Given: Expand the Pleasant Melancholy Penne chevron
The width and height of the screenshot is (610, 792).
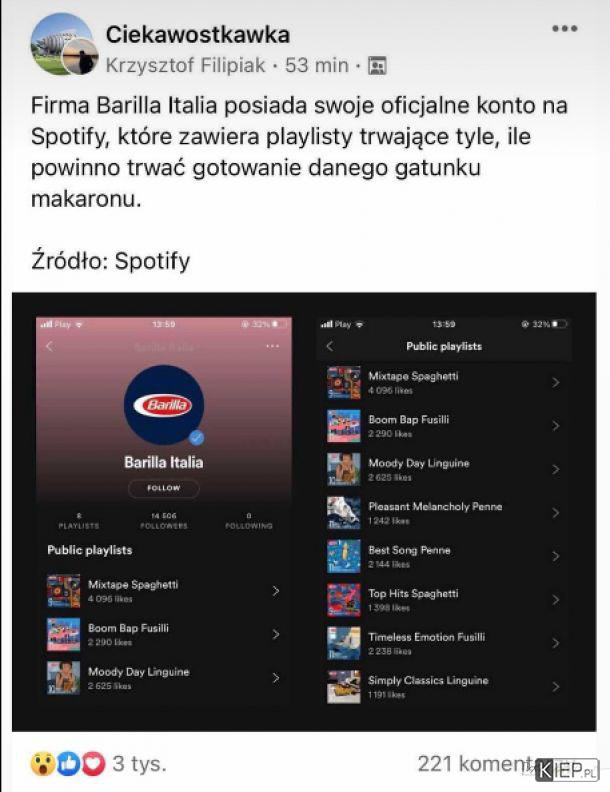Looking at the screenshot, I should tap(555, 513).
